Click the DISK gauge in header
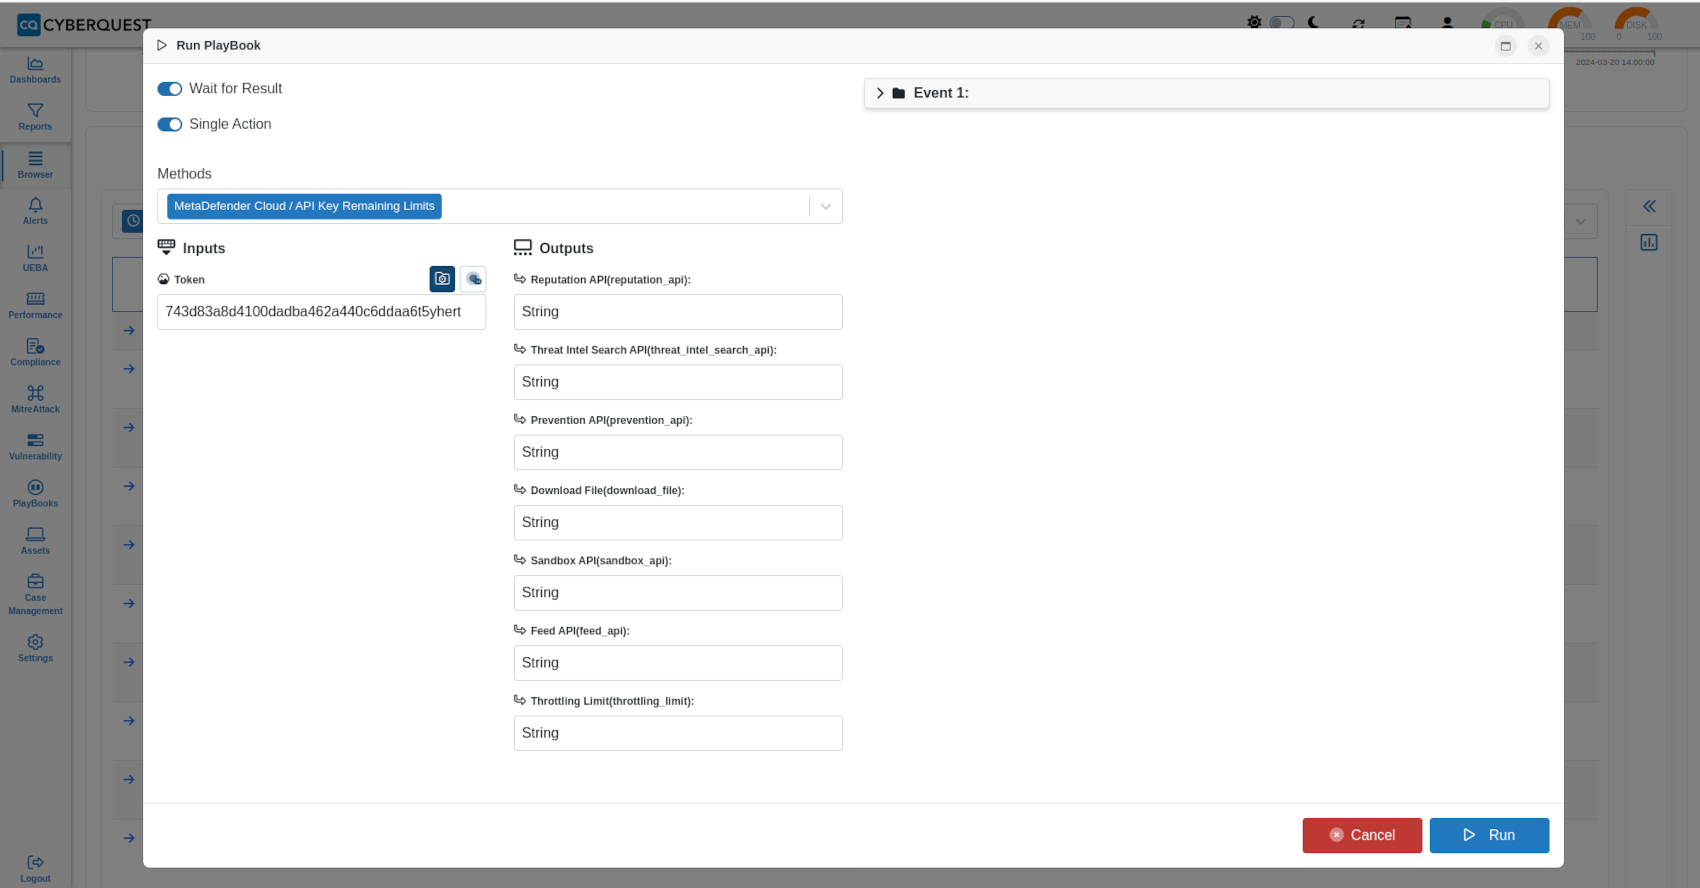1700x888 pixels. pos(1636,22)
